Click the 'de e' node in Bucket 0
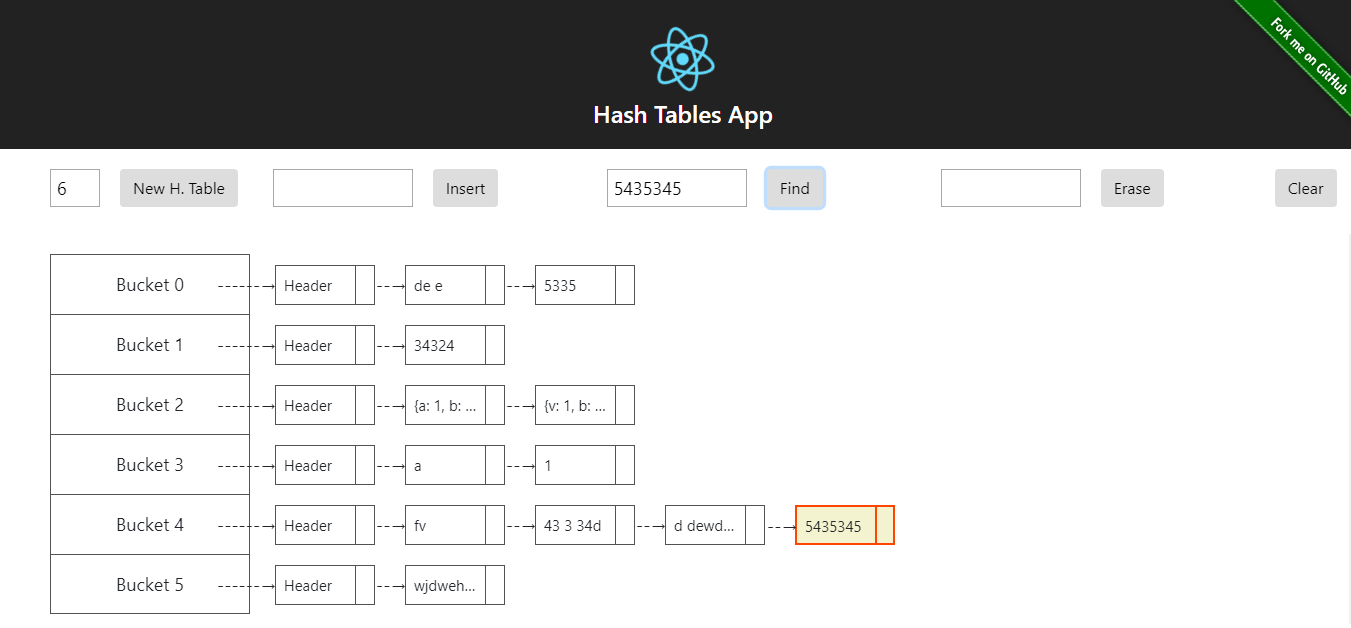This screenshot has height=628, width=1351. 455,285
